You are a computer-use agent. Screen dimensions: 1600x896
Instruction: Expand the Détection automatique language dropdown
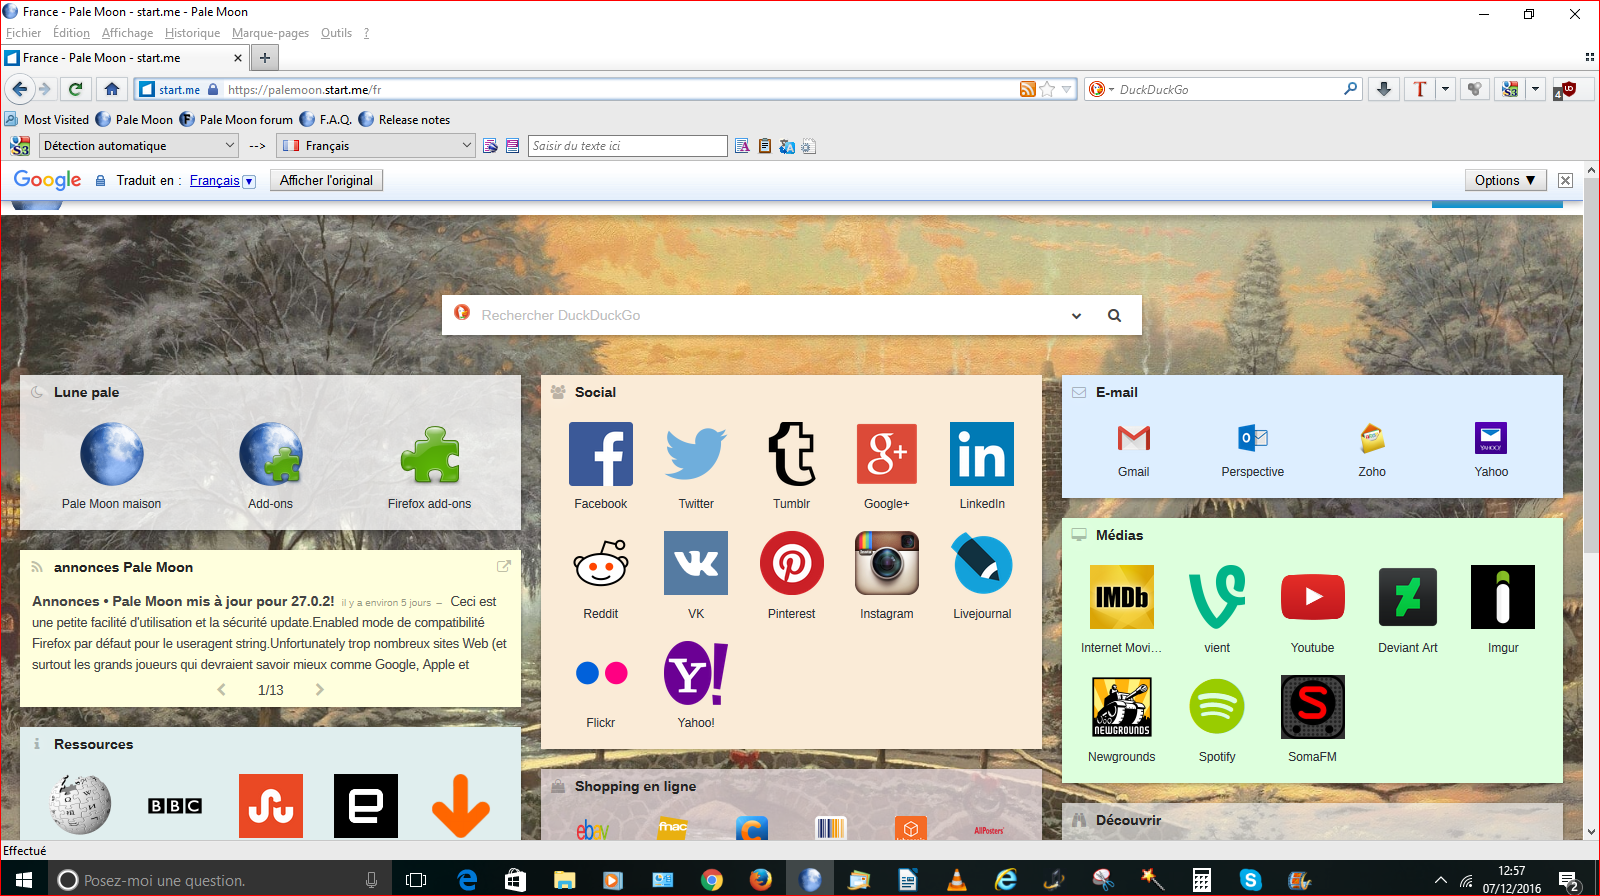139,146
